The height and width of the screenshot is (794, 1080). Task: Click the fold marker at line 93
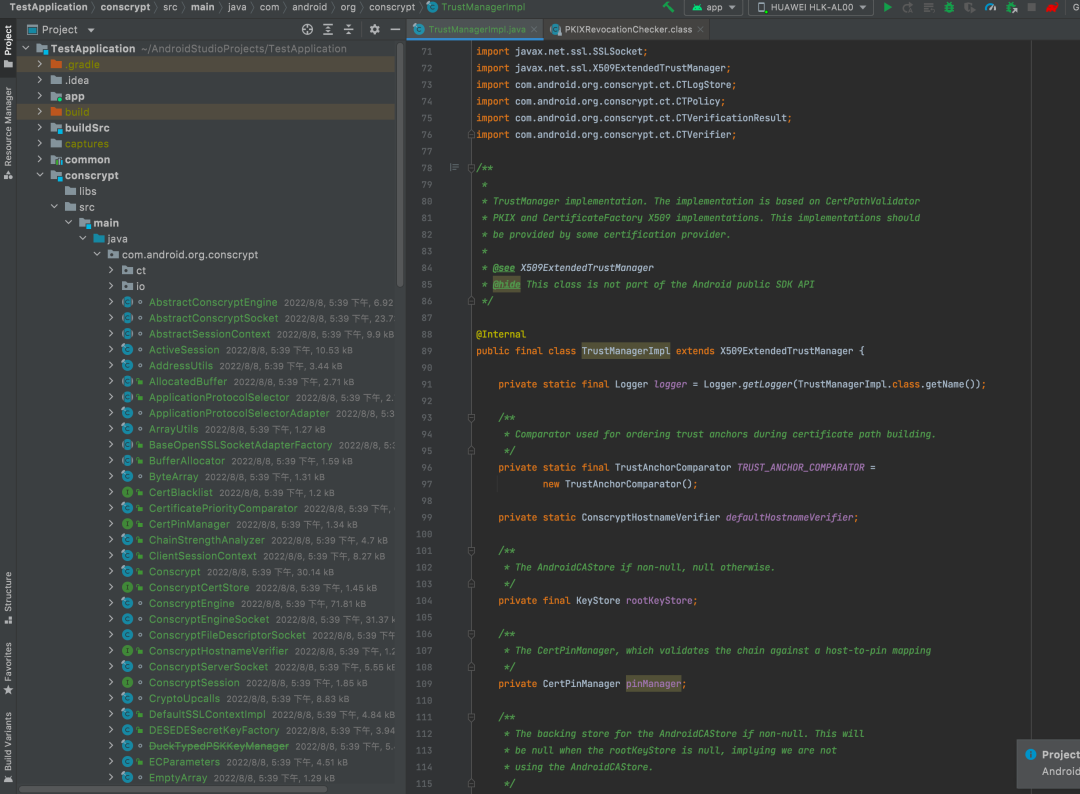(471, 417)
